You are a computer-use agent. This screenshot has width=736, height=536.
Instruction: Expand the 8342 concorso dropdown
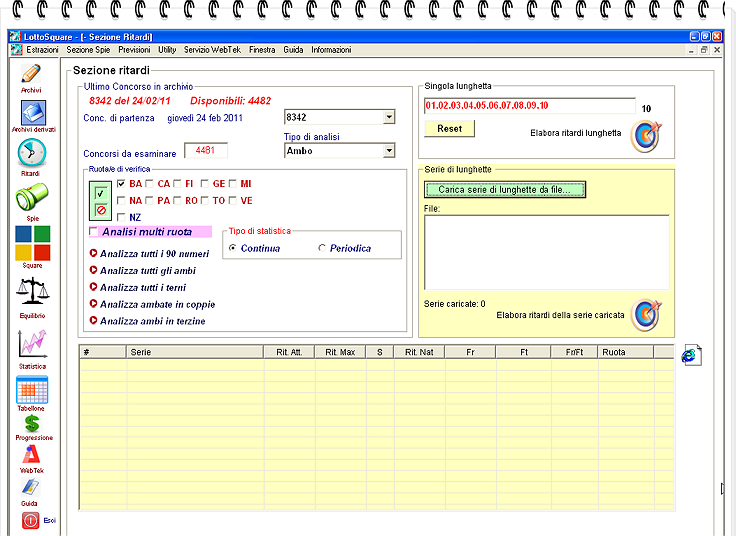click(x=389, y=117)
